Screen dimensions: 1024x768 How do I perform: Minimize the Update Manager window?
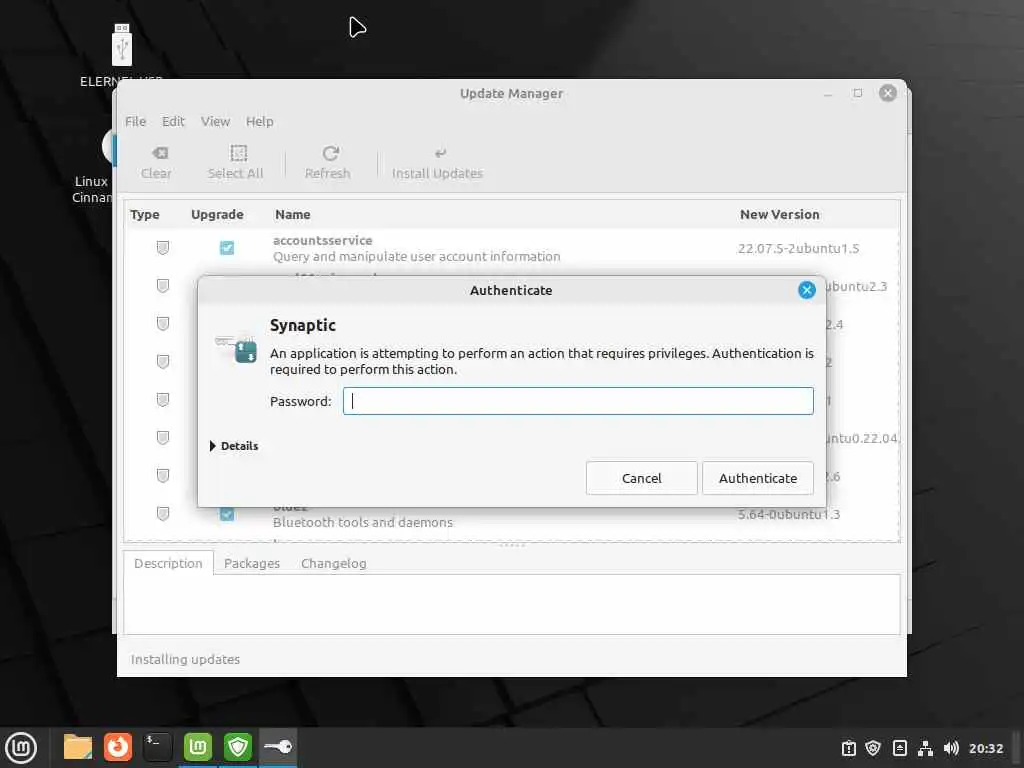coord(828,94)
